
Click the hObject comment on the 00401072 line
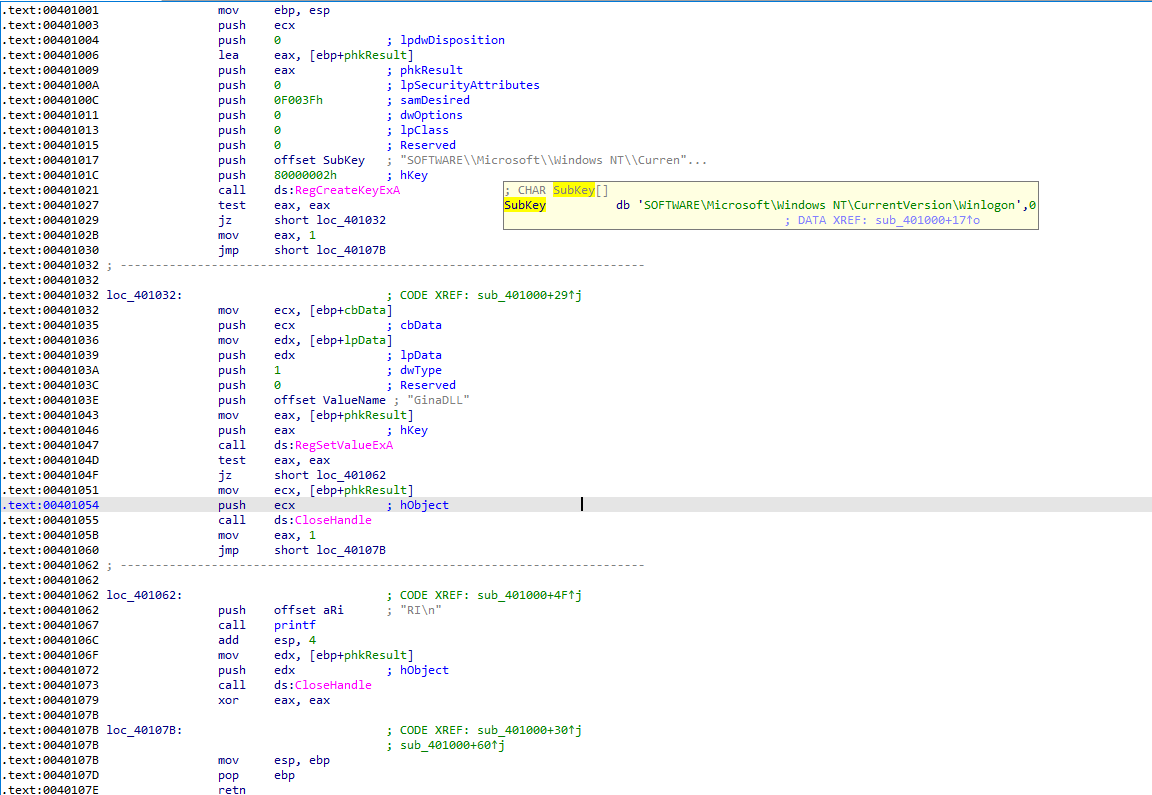(425, 670)
